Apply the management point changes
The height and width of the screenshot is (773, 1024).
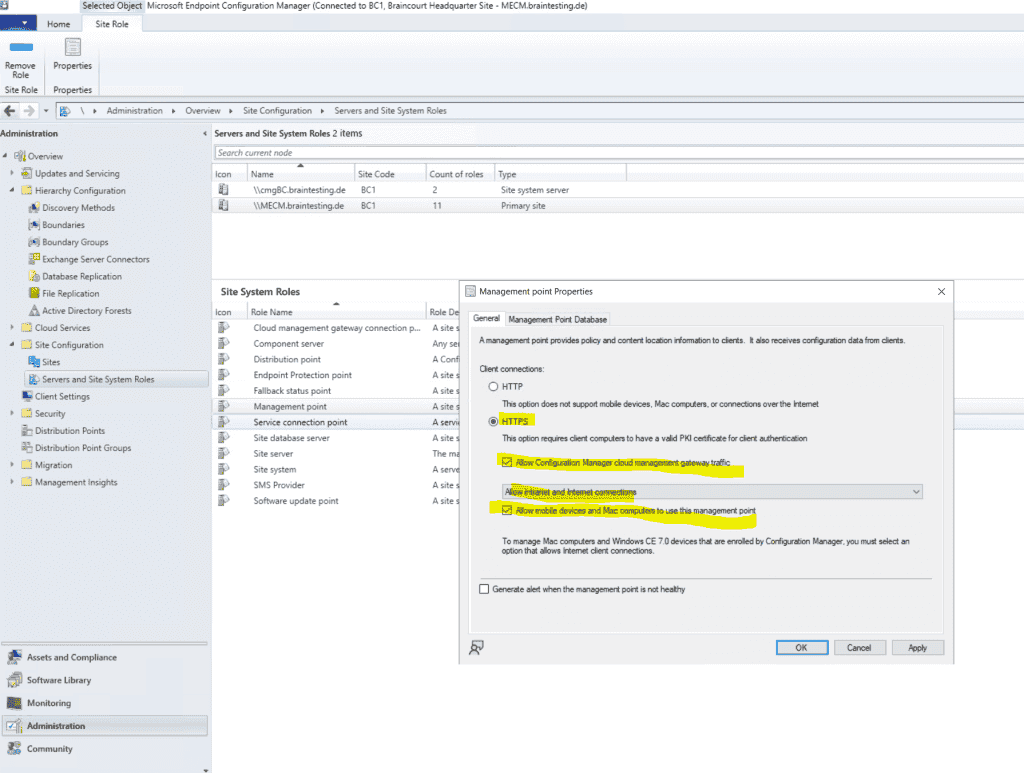click(917, 647)
